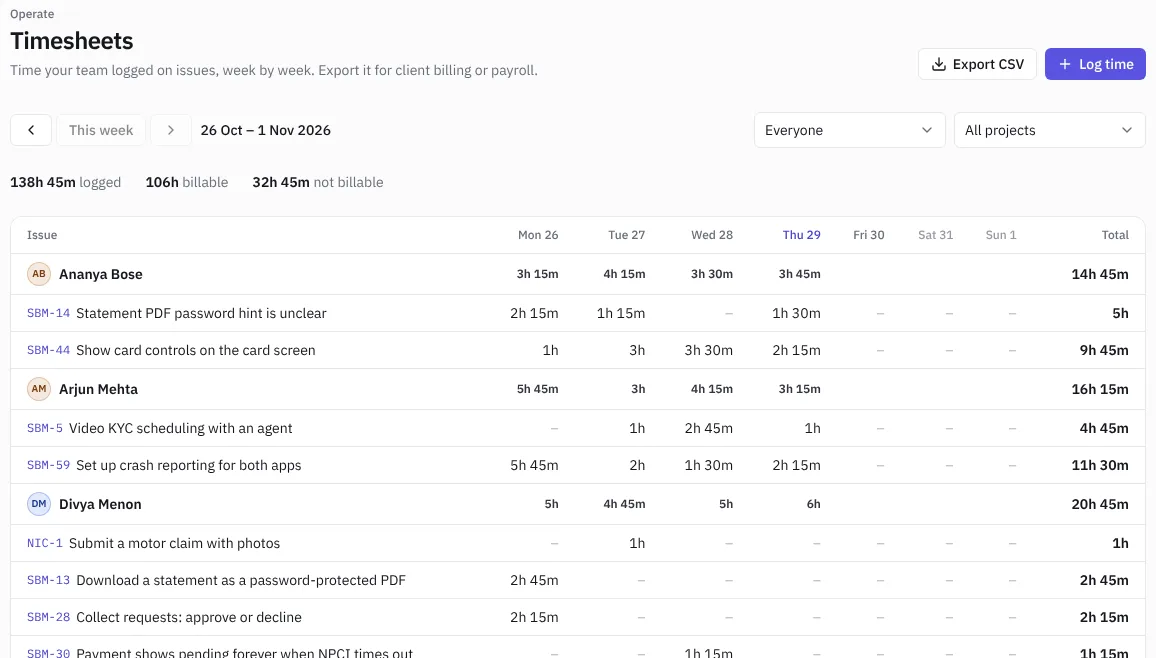This screenshot has height=658, width=1156.
Task: Click the This week button
Action: point(101,130)
